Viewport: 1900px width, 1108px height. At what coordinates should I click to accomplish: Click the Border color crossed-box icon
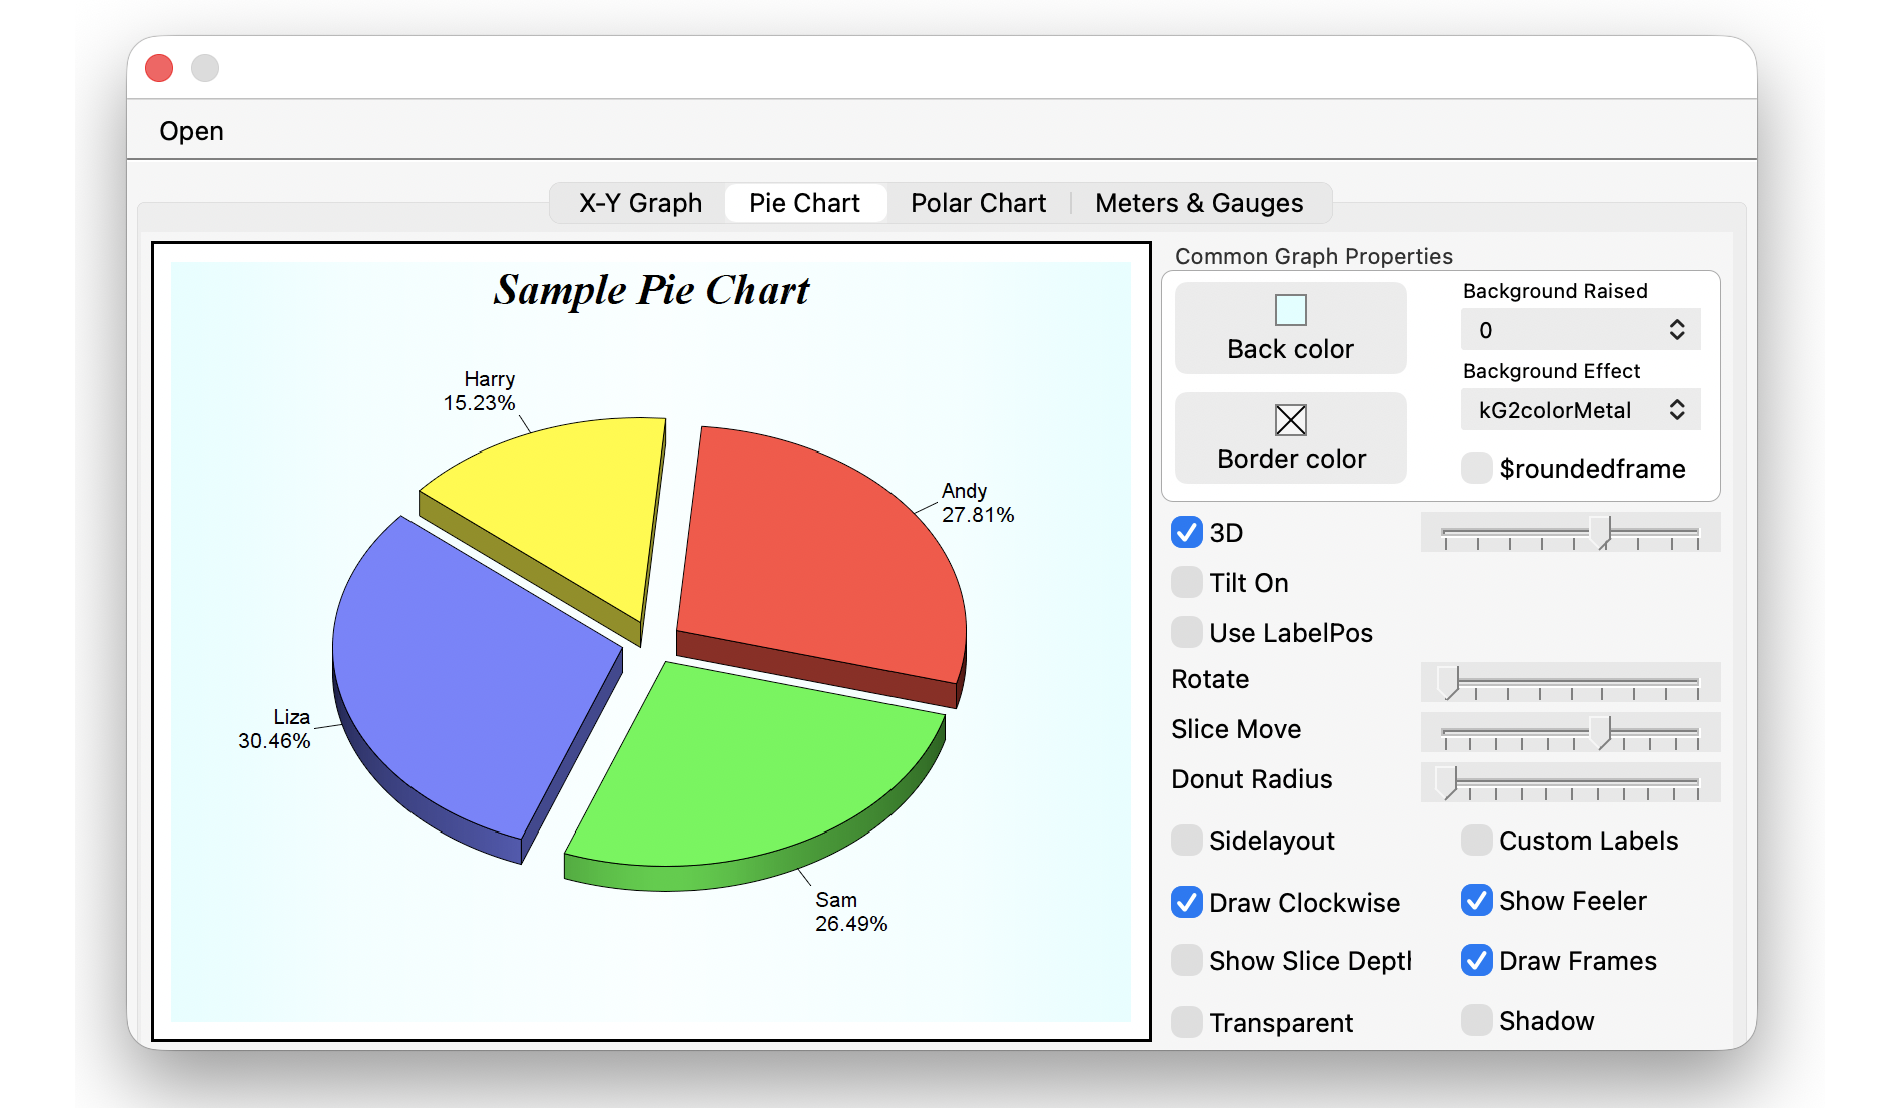click(x=1290, y=420)
